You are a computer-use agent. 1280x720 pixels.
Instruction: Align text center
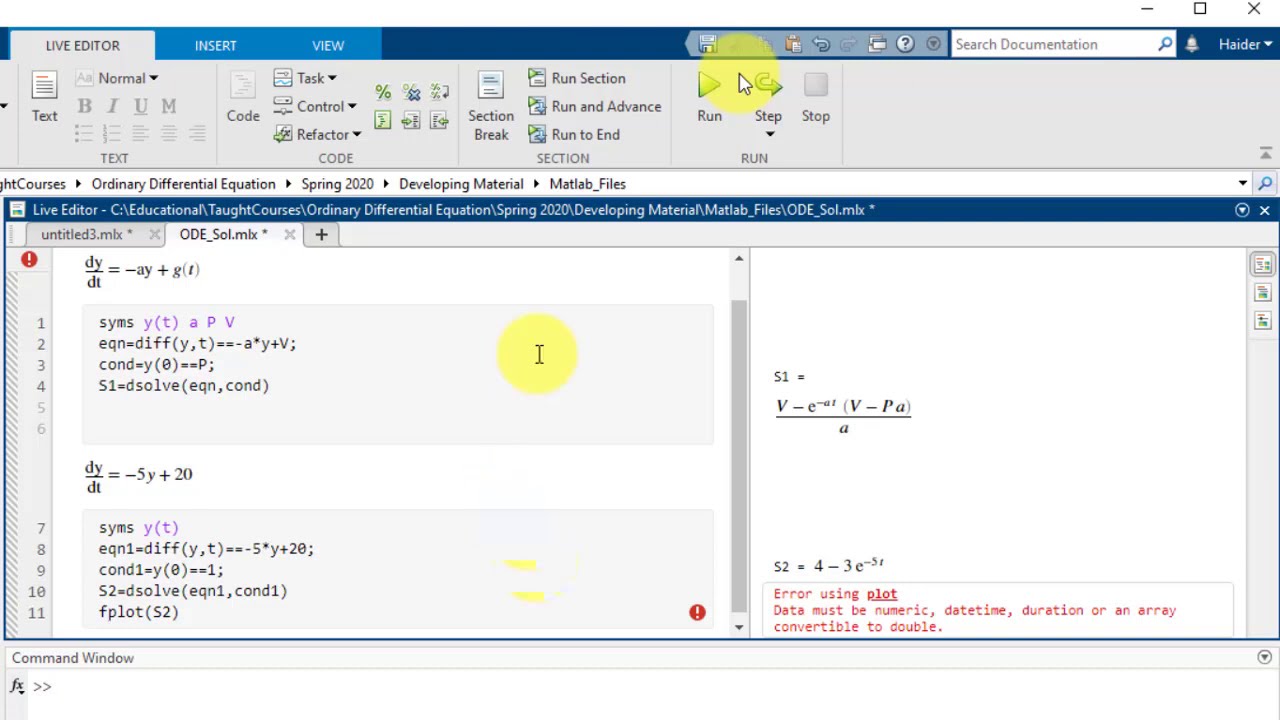point(169,133)
